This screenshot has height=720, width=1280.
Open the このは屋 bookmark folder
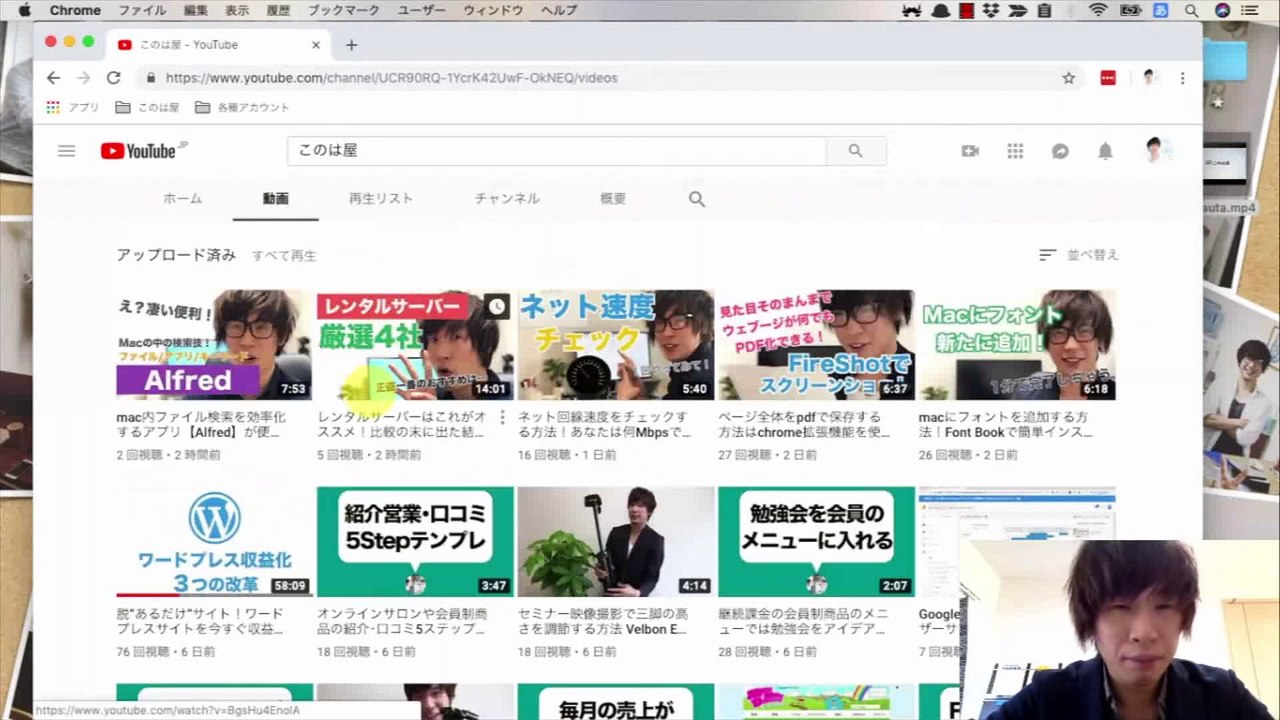coord(147,107)
